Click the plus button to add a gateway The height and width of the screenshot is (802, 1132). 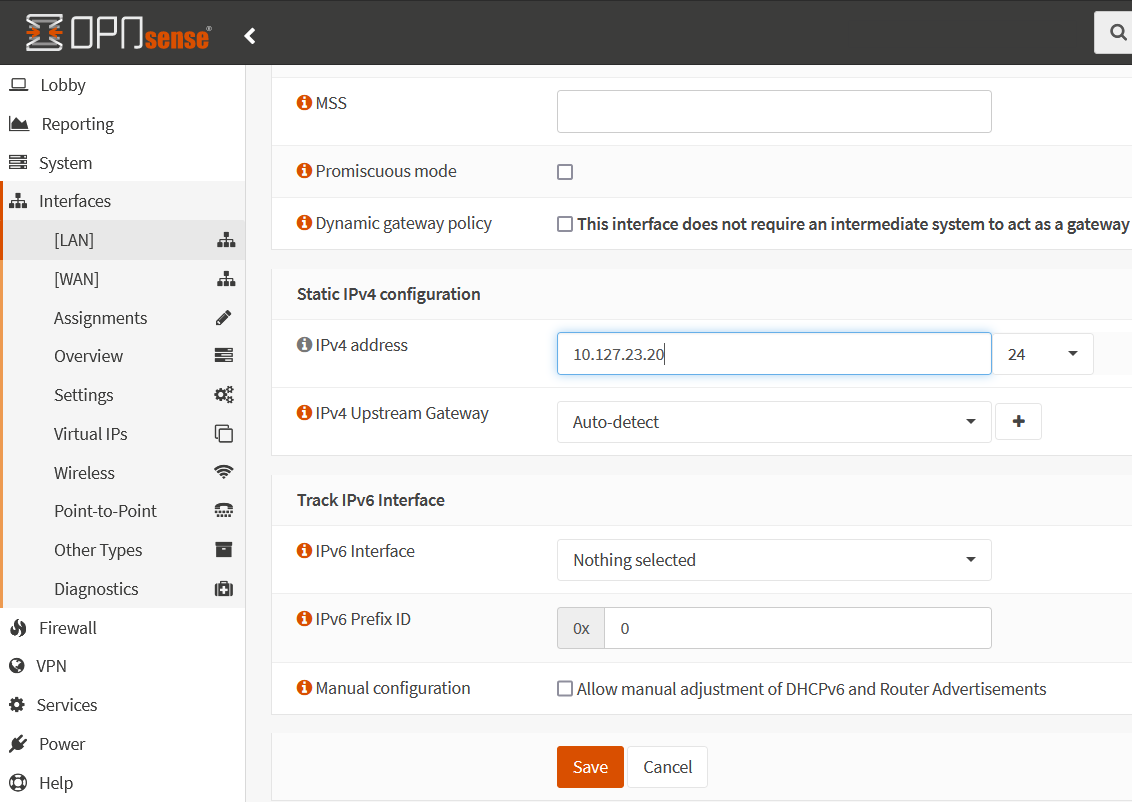coord(1018,421)
